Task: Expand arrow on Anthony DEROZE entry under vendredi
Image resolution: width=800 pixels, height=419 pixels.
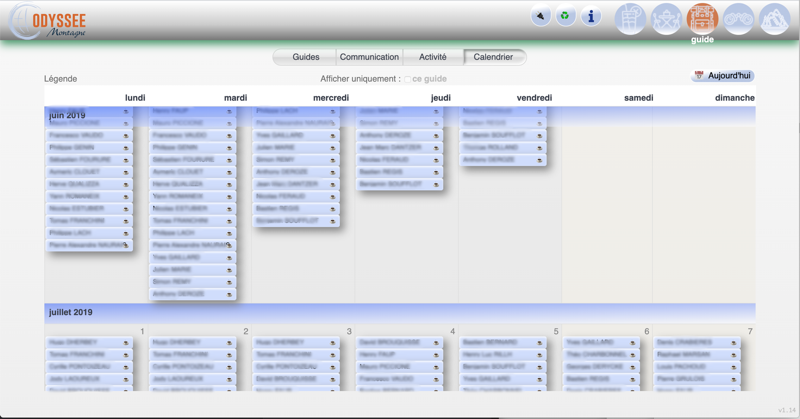Action: [x=540, y=160]
